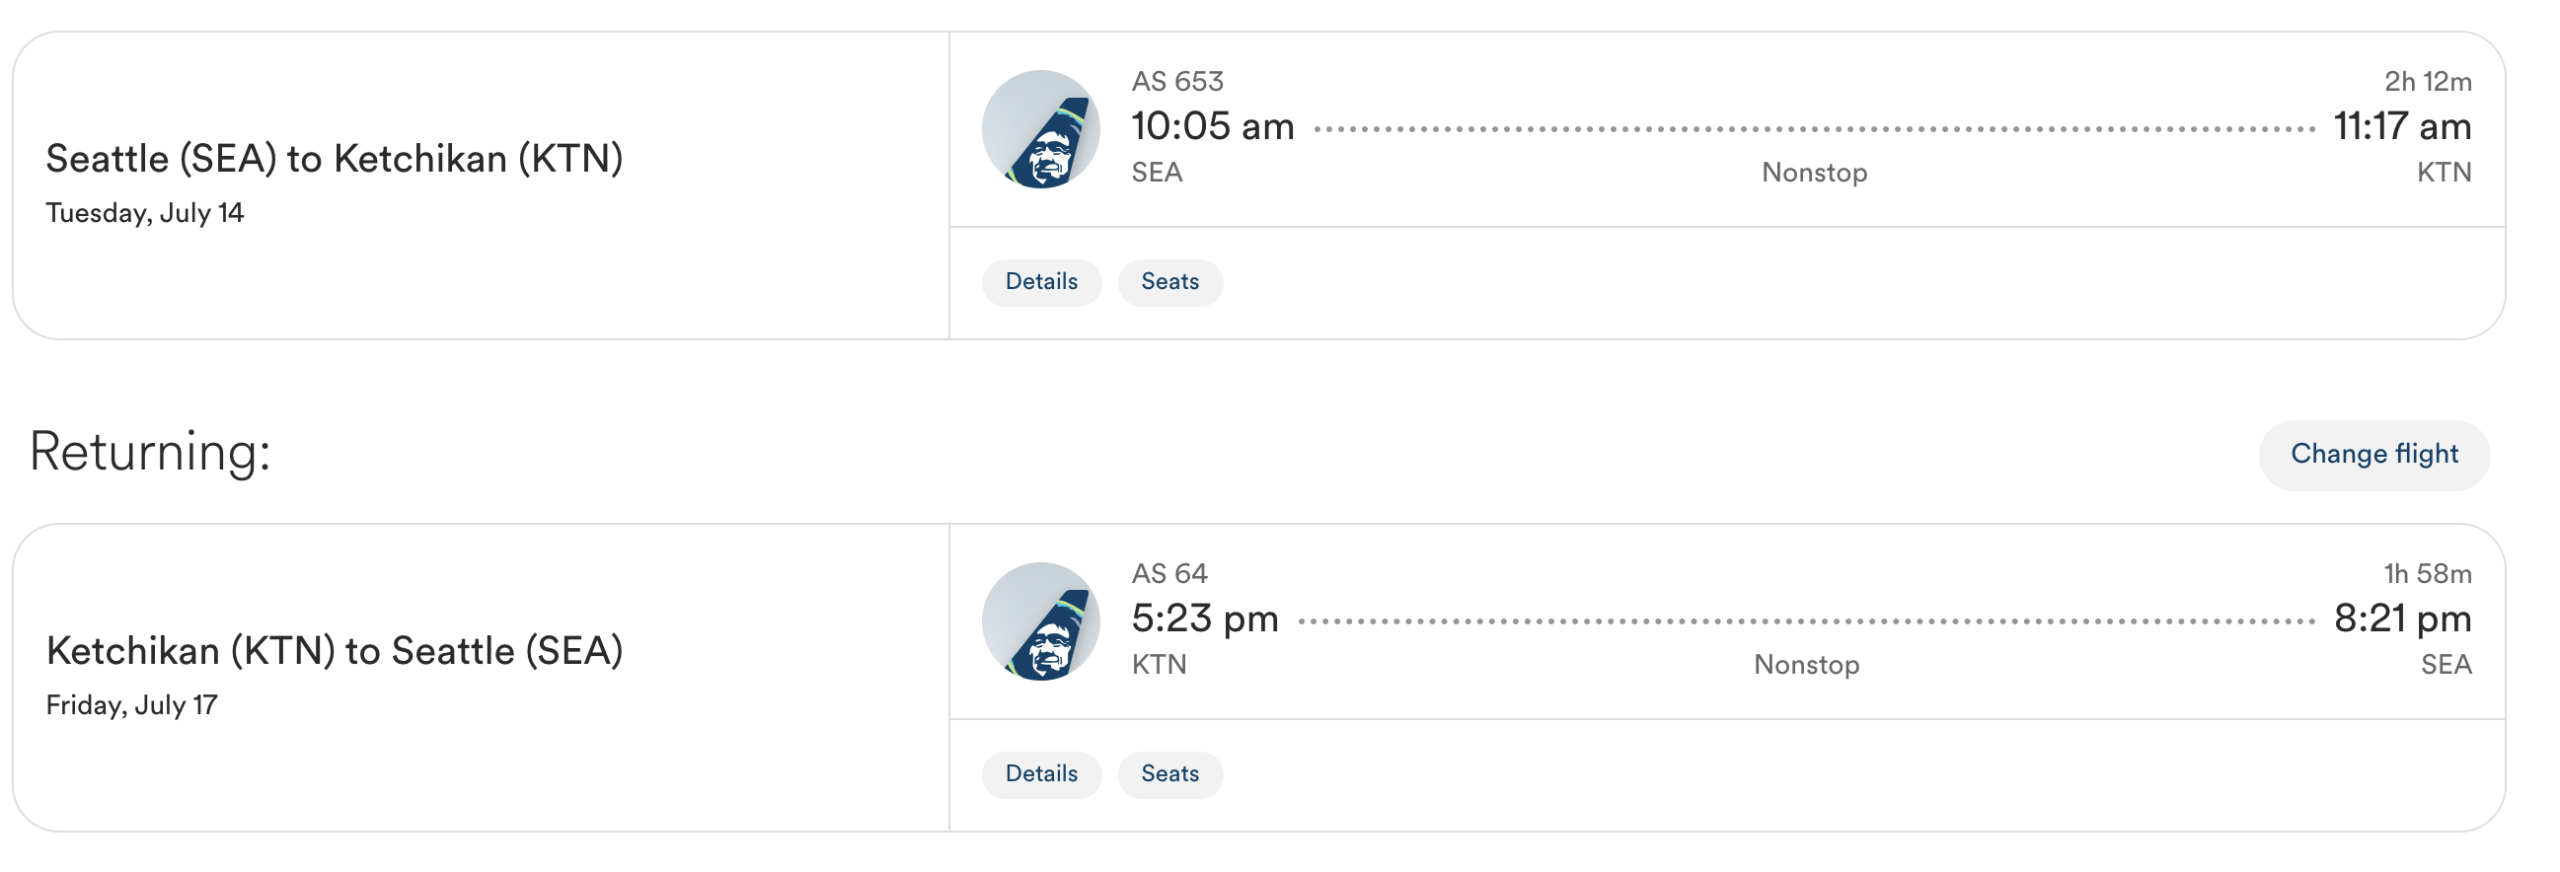Click the 5:23 pm departure time
Image resolution: width=2560 pixels, height=872 pixels.
click(x=1204, y=619)
